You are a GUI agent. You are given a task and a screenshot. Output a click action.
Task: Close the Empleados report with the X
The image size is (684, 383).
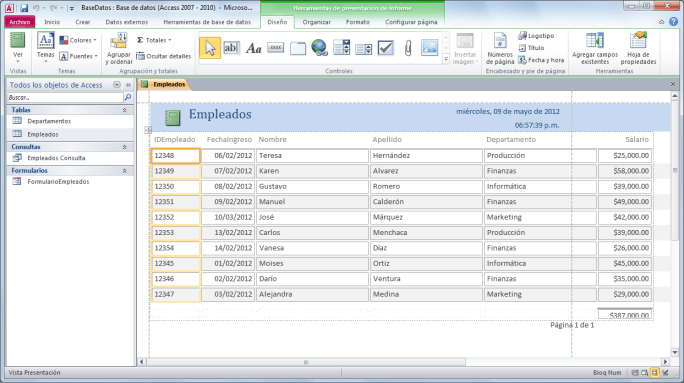point(673,84)
